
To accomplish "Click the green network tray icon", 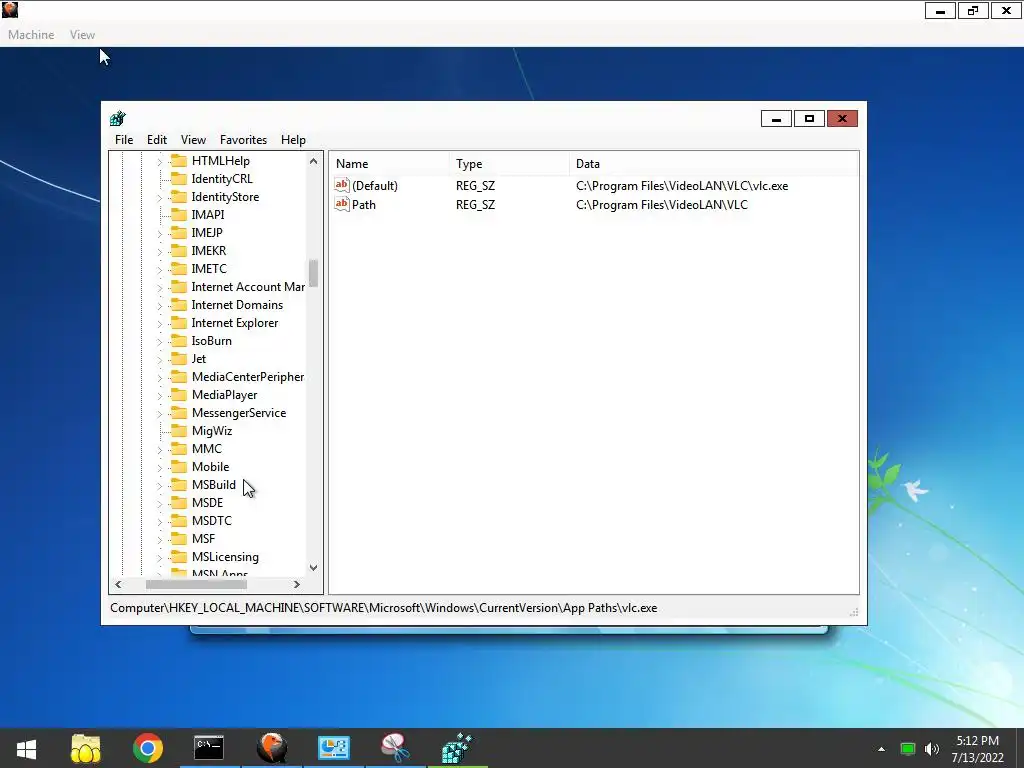I will (x=908, y=749).
